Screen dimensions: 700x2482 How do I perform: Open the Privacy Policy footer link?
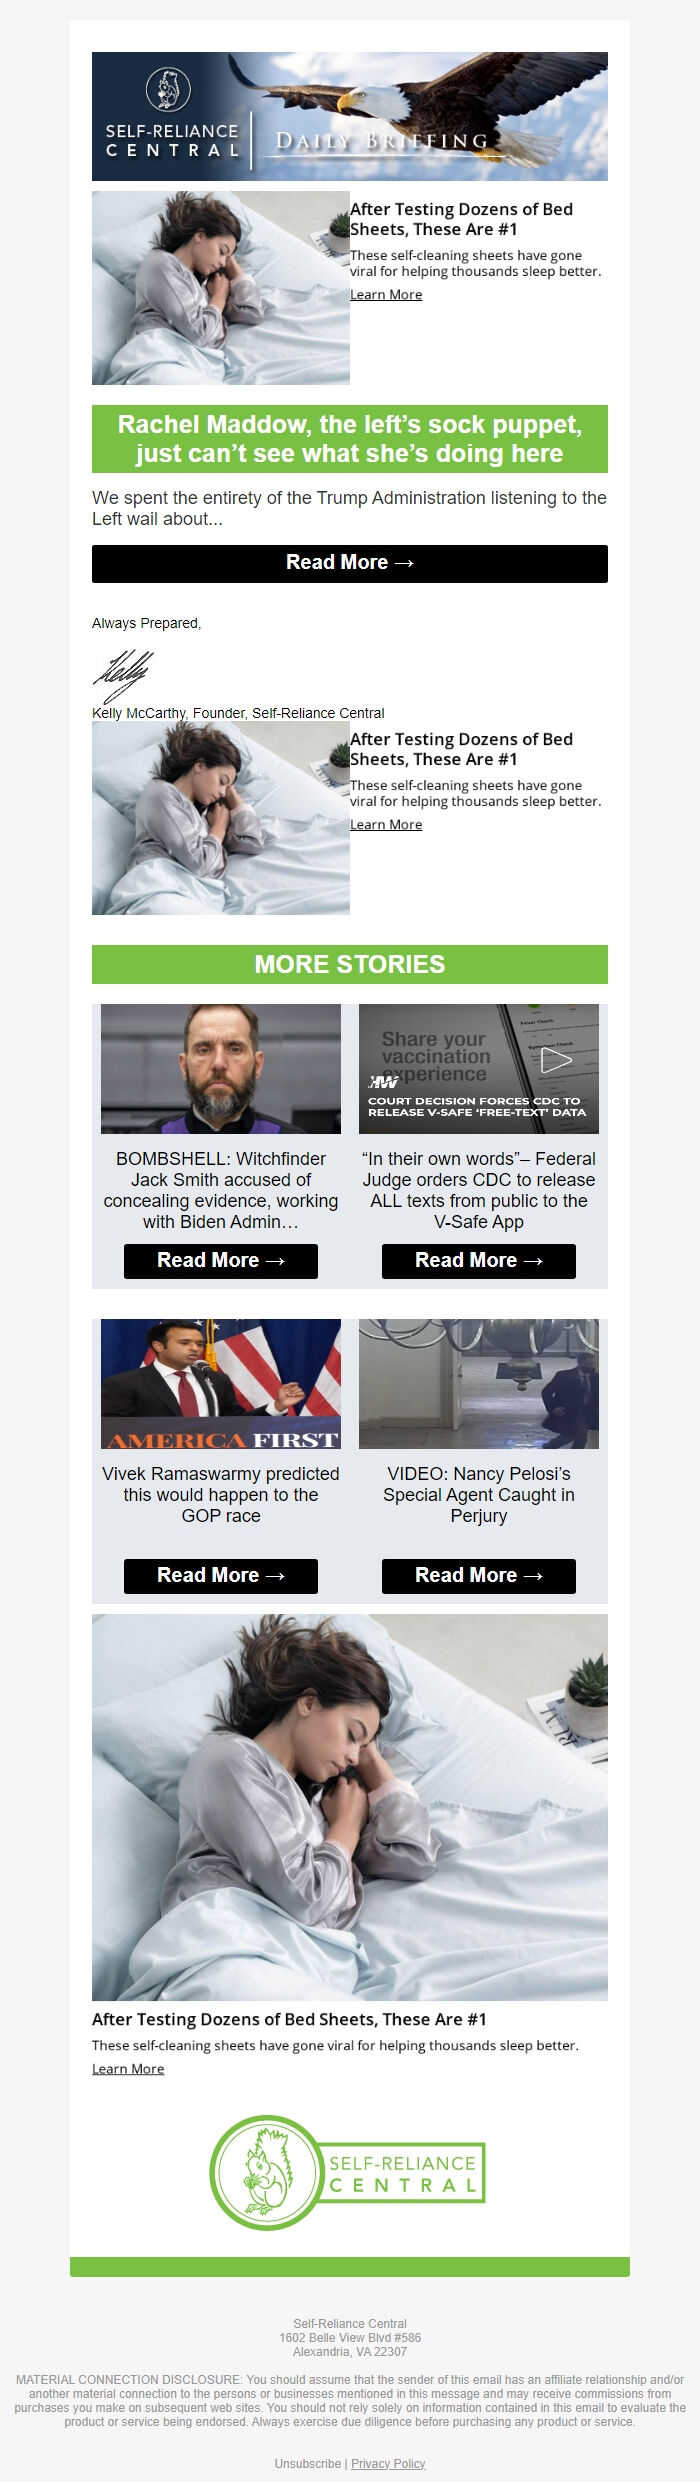coord(388,2463)
